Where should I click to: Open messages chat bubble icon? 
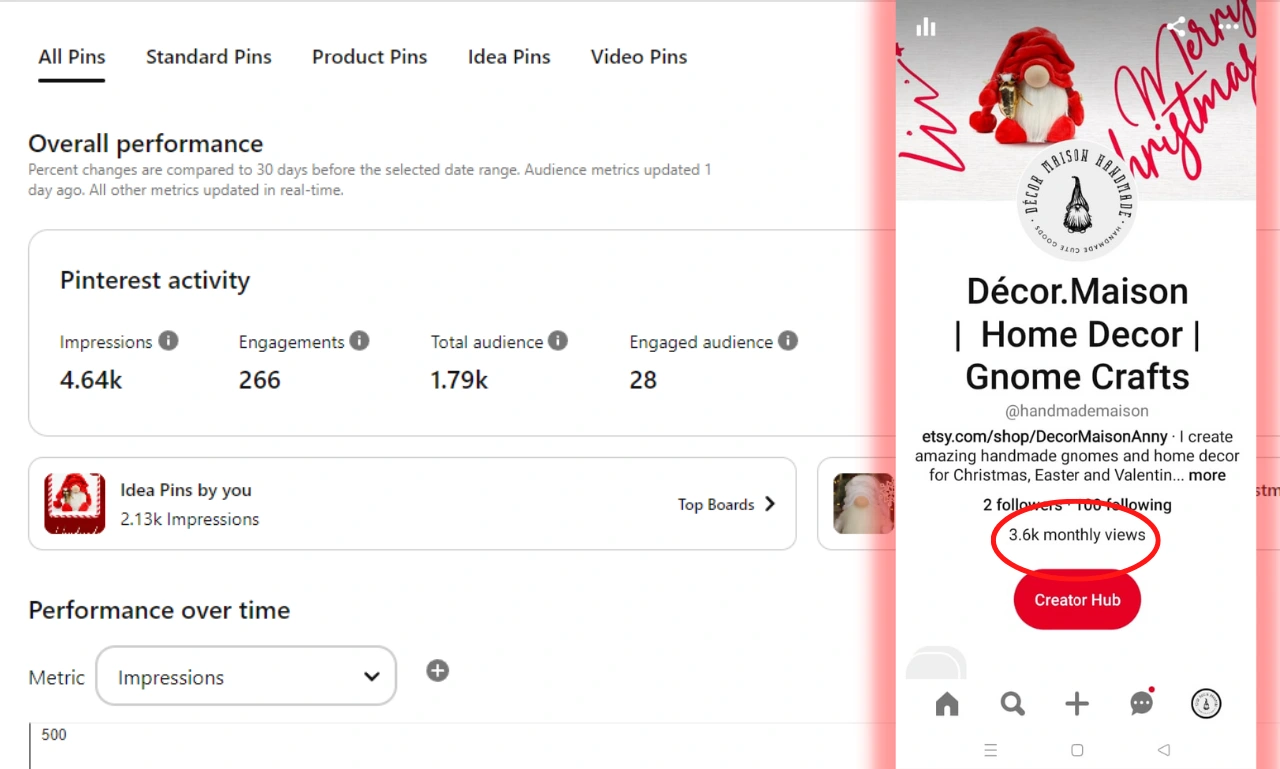[x=1142, y=703]
